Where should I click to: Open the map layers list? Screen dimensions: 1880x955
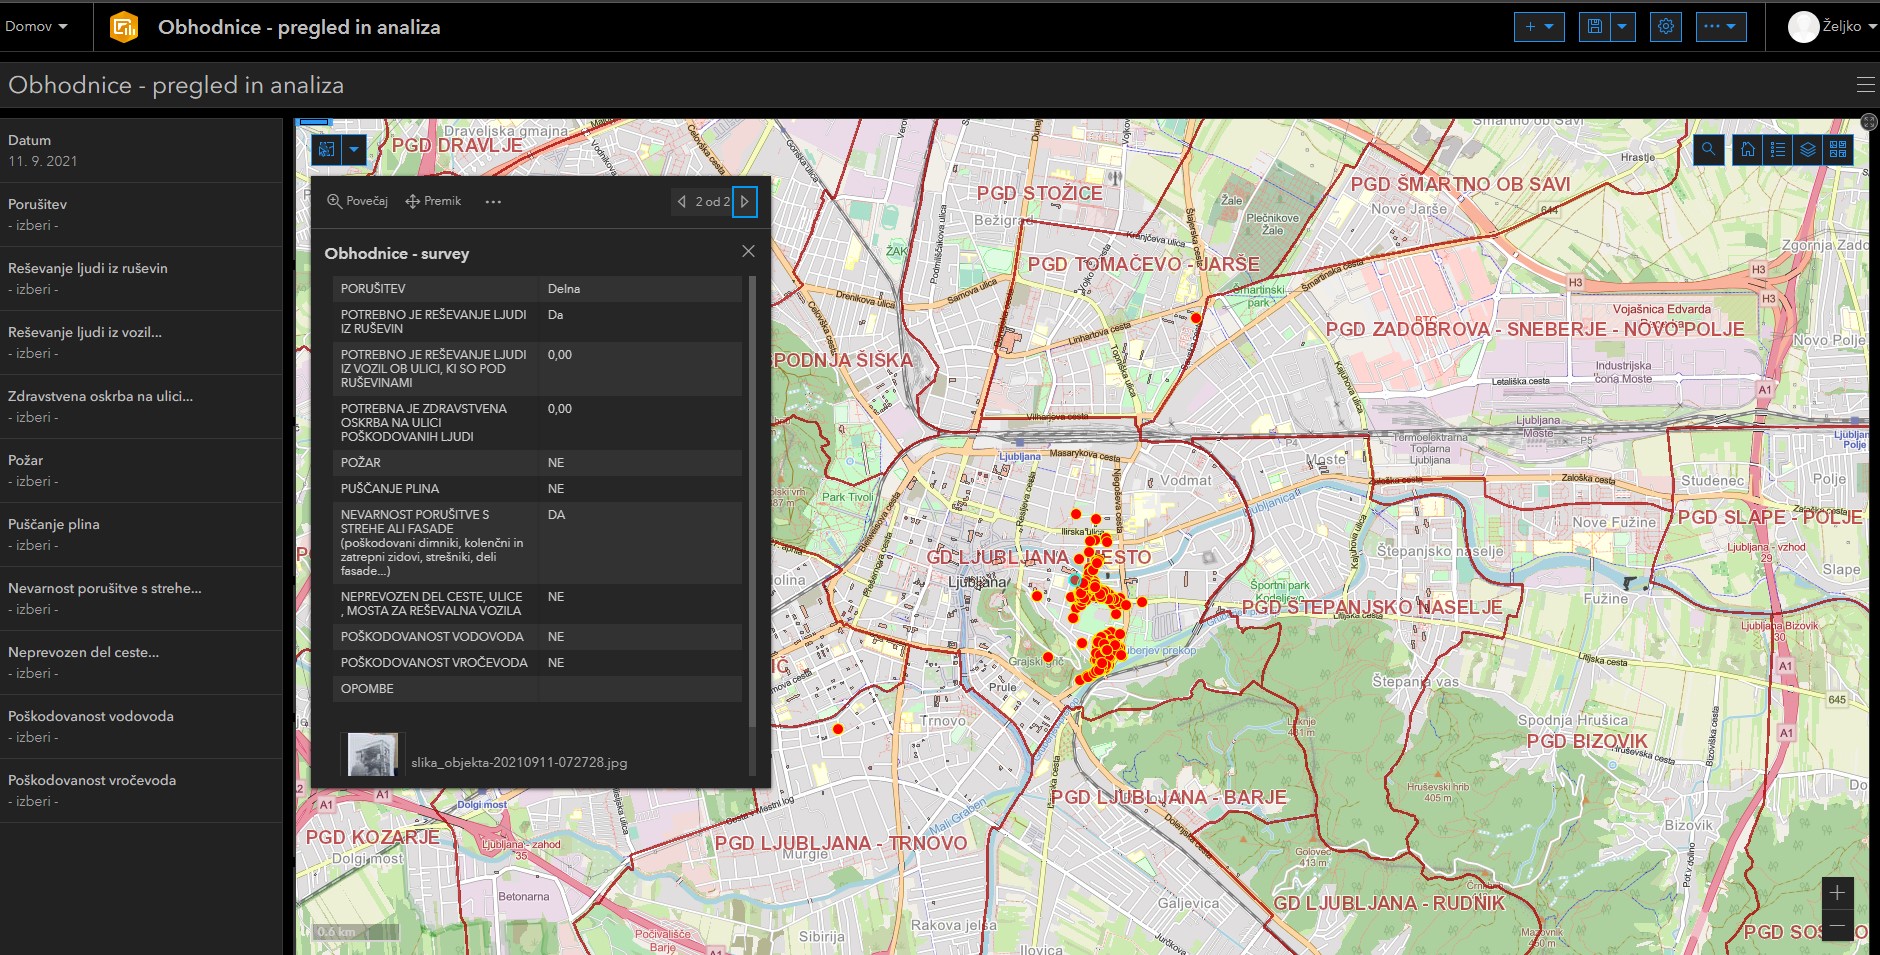pyautogui.click(x=1807, y=150)
